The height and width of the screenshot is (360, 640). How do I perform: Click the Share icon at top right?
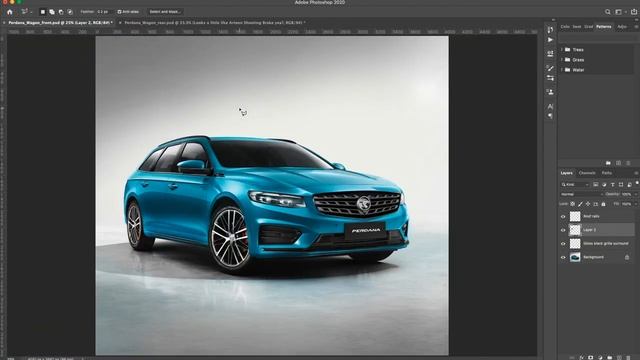coord(633,12)
